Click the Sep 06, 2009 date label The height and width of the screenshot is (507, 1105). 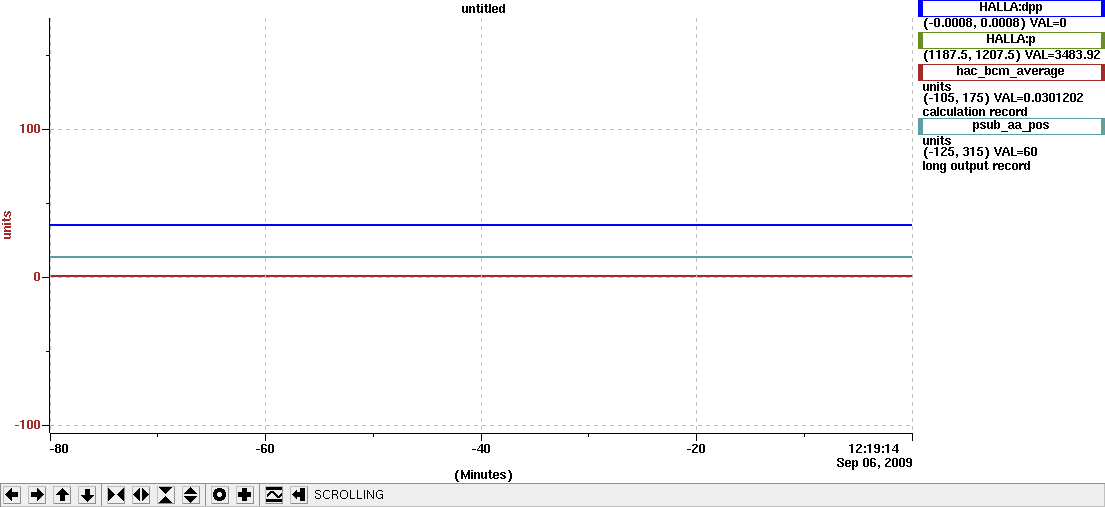875,463
